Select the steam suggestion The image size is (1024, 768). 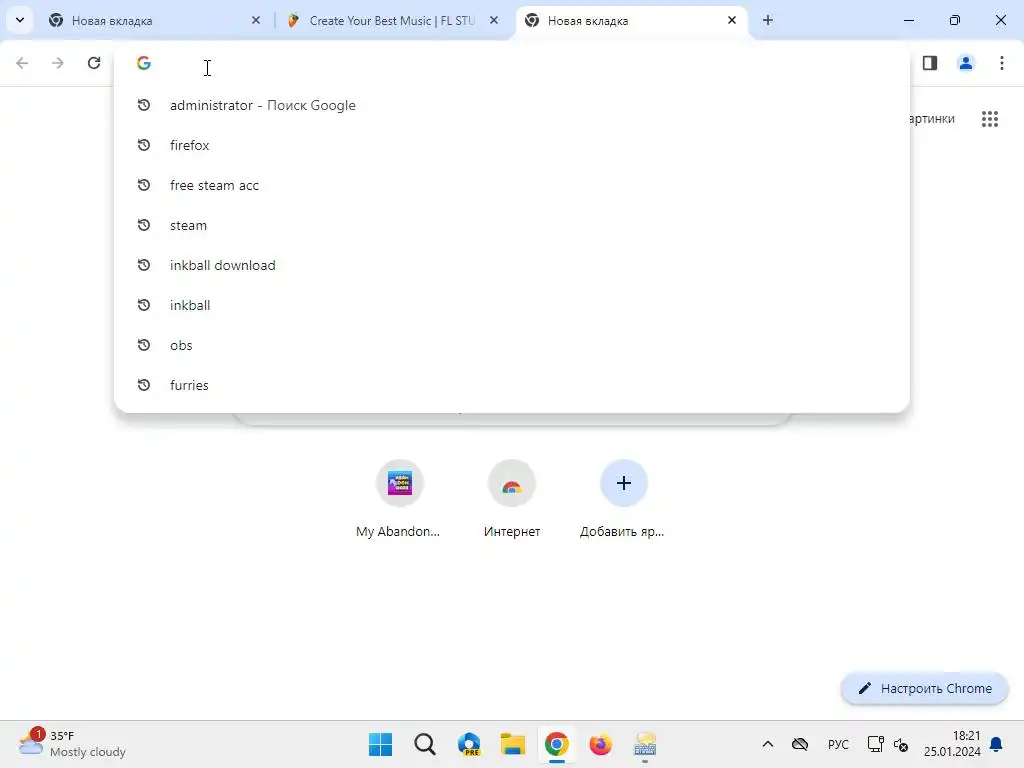point(512,225)
